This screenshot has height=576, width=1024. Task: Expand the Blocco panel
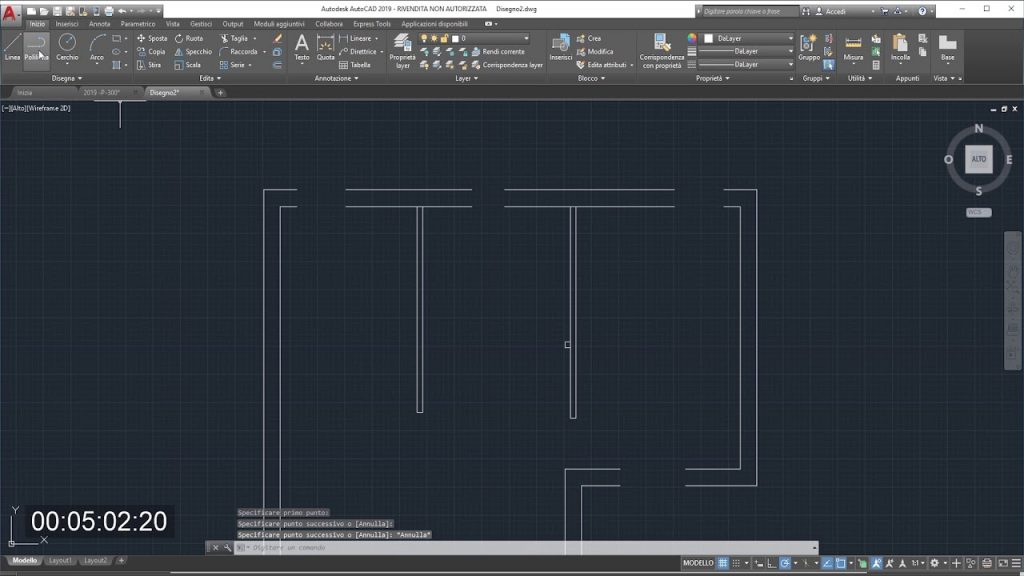point(591,78)
